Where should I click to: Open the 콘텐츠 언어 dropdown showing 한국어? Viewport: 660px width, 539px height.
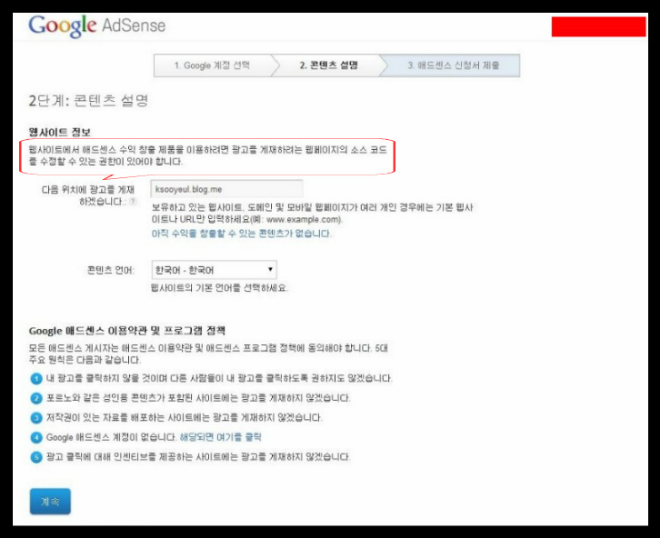214,270
